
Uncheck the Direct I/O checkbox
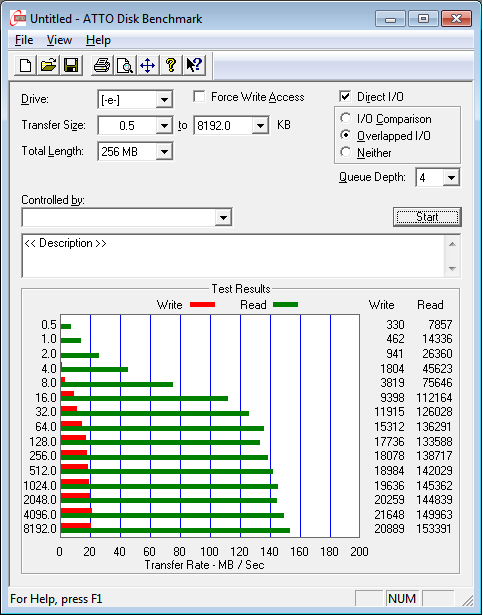[x=345, y=96]
